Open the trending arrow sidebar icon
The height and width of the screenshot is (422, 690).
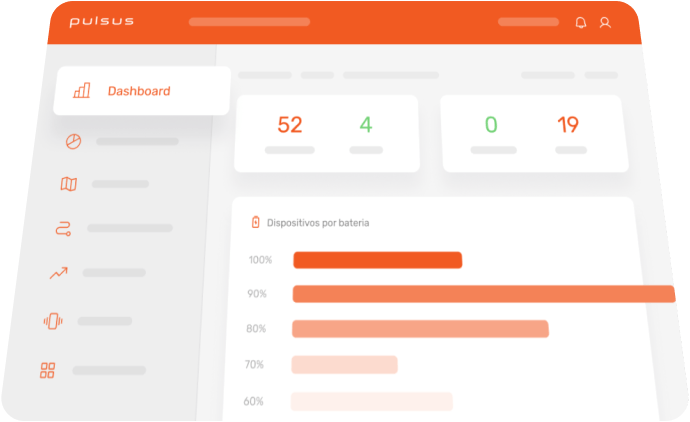click(x=59, y=273)
